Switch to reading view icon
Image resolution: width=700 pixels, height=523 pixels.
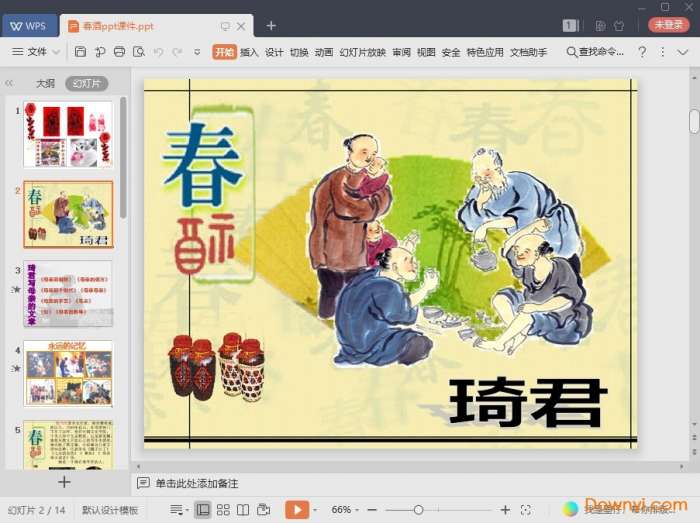coord(243,510)
